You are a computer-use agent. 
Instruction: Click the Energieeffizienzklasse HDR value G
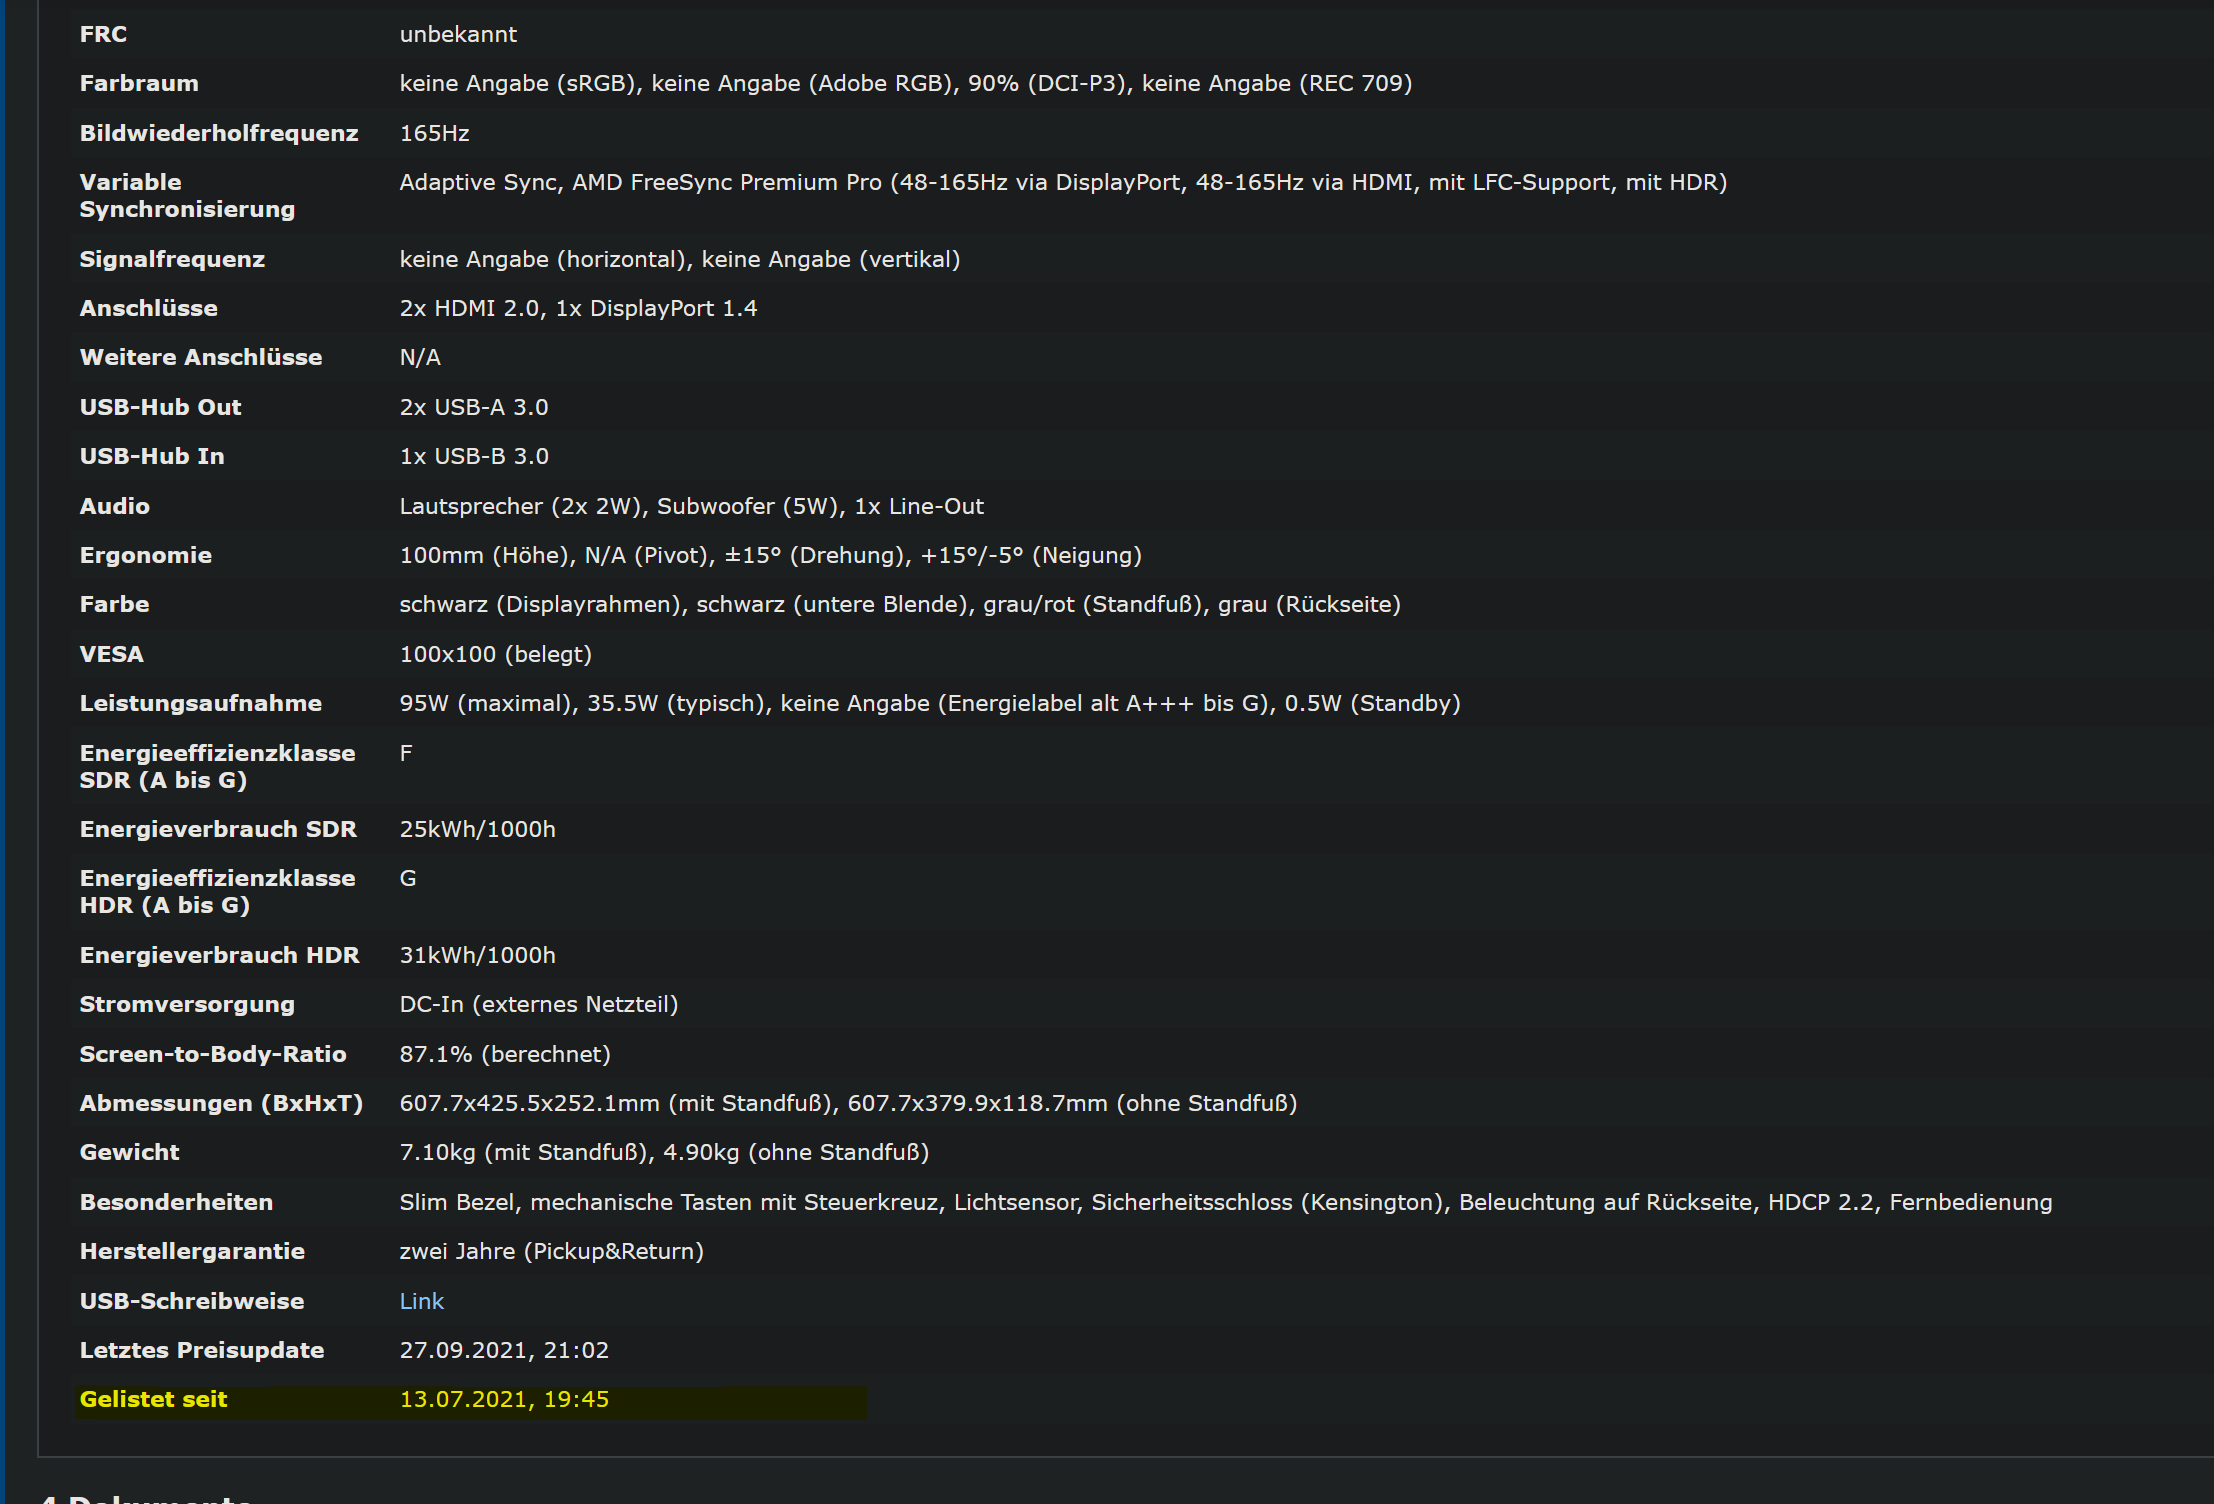click(x=408, y=878)
